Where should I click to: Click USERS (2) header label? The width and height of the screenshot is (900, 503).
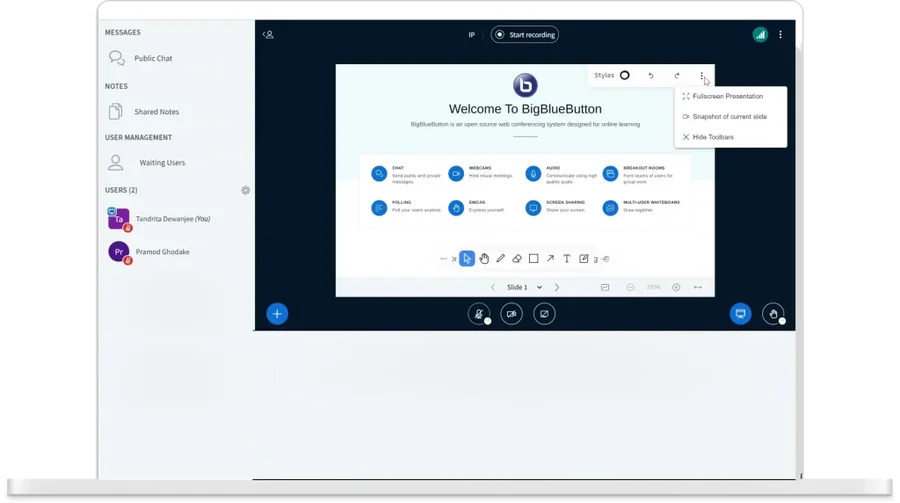(x=121, y=191)
